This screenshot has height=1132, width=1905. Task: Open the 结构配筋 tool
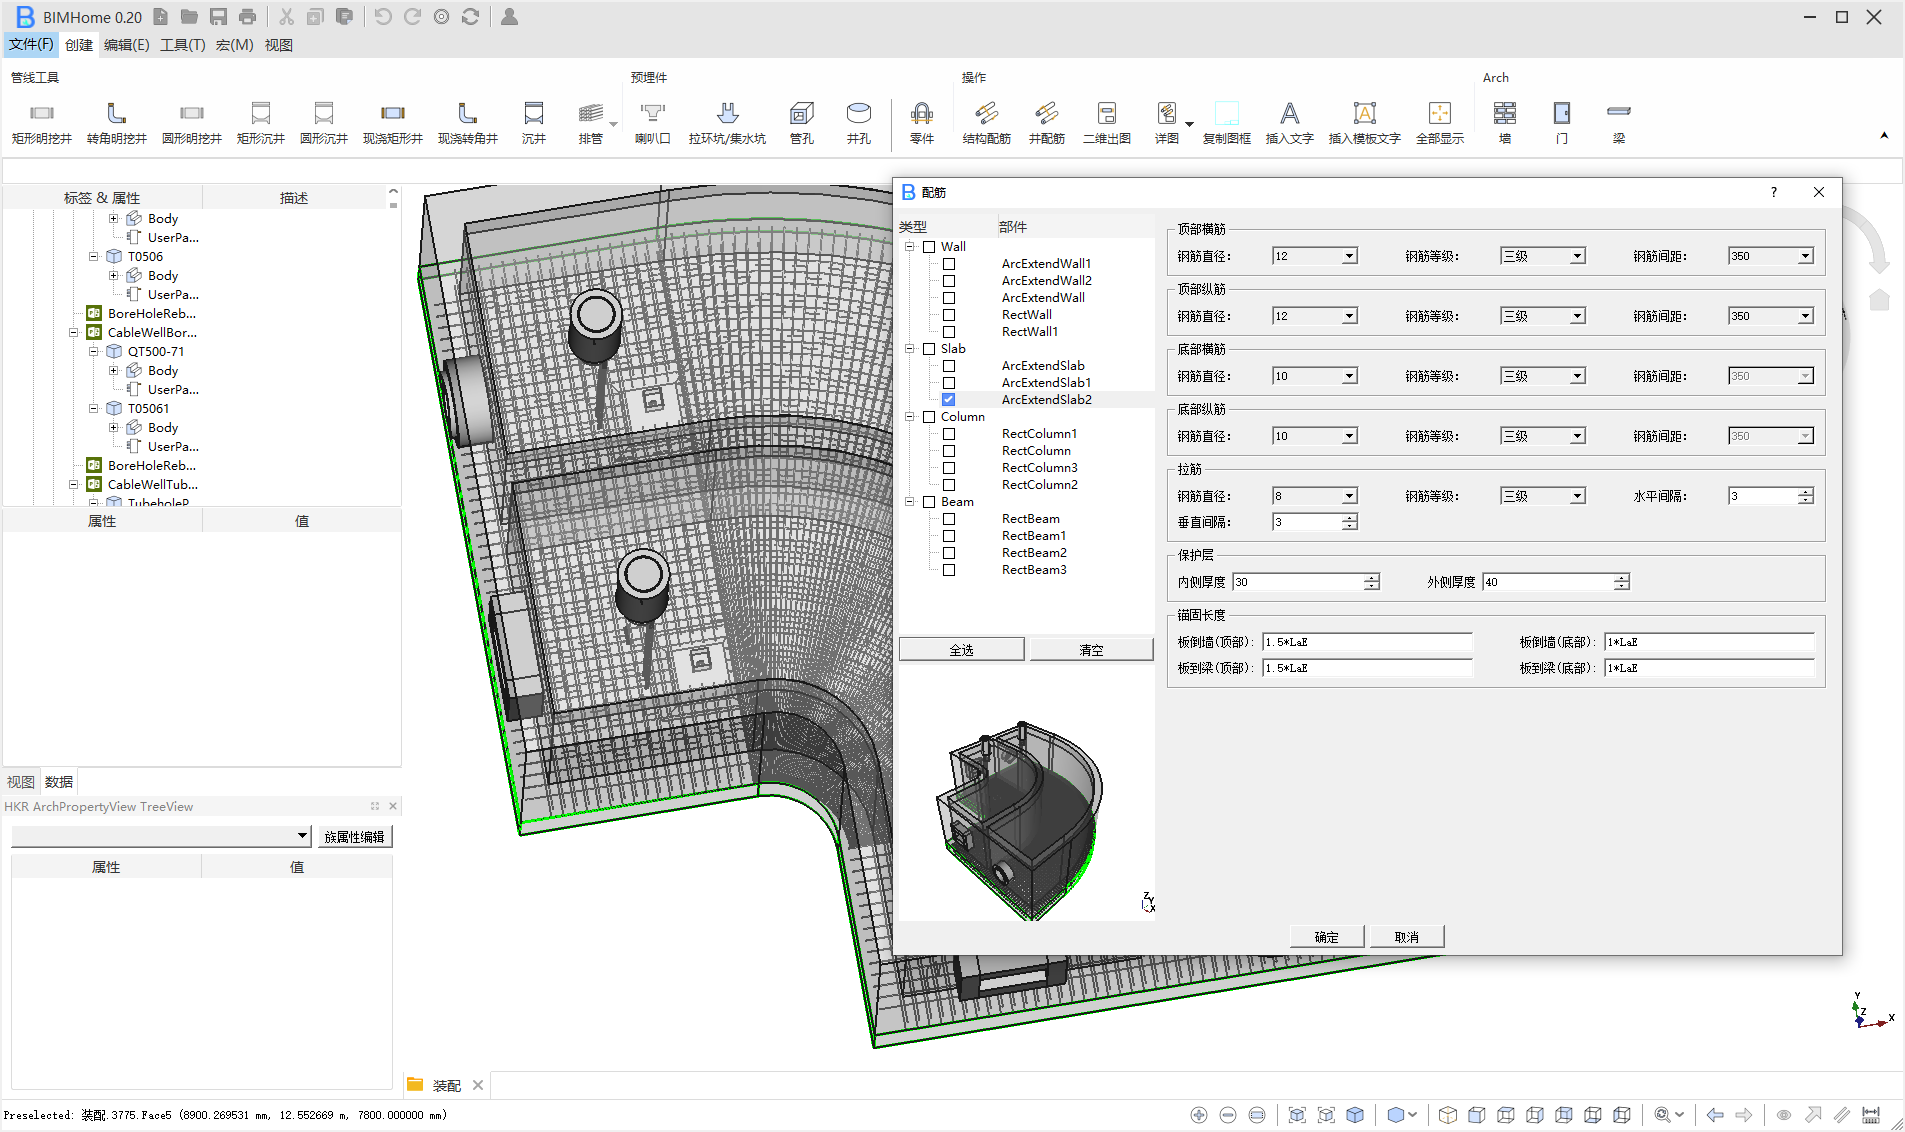click(987, 123)
